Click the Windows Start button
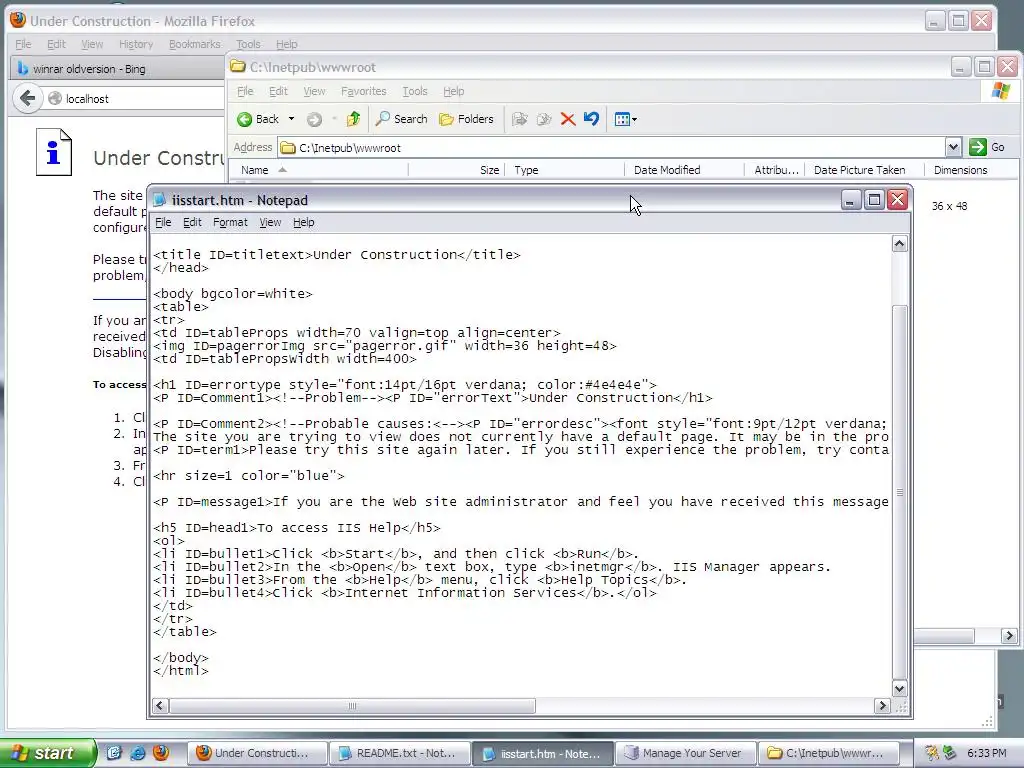Viewport: 1024px width, 768px height. point(48,753)
